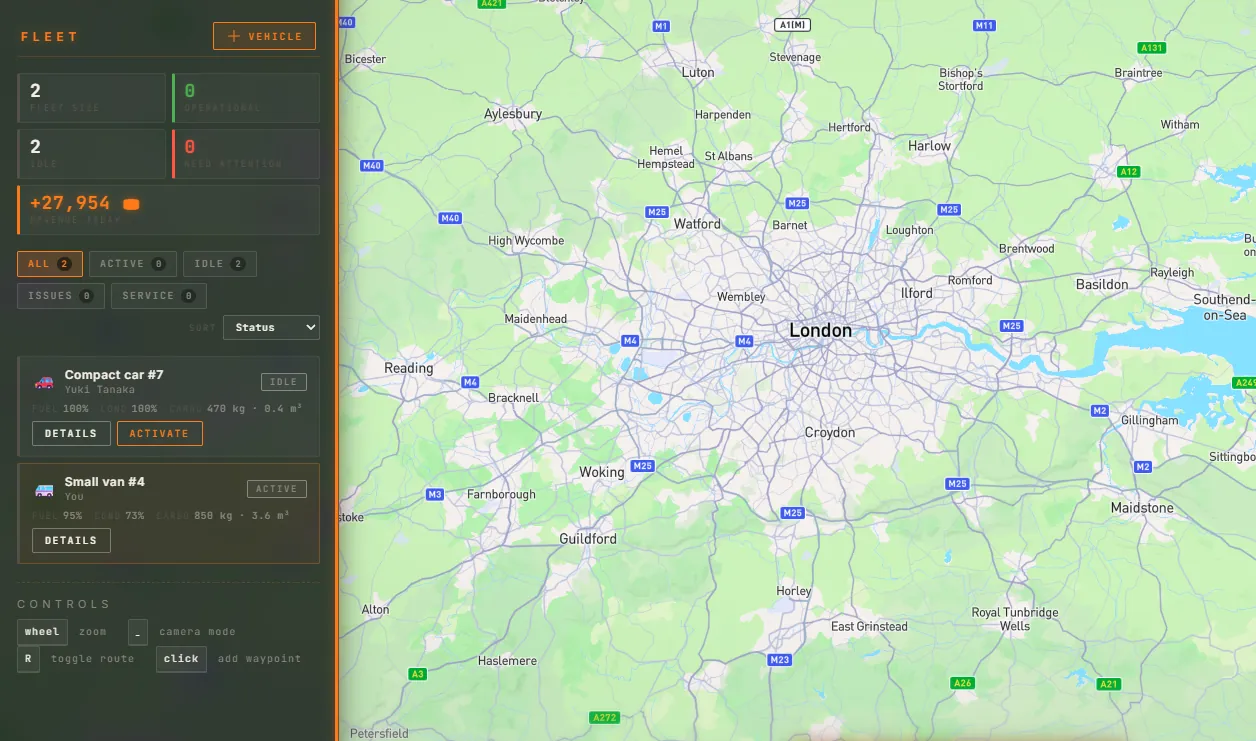Toggle the ACTIVE status badge on Small van #4
This screenshot has height=741, width=1256.
277,489
